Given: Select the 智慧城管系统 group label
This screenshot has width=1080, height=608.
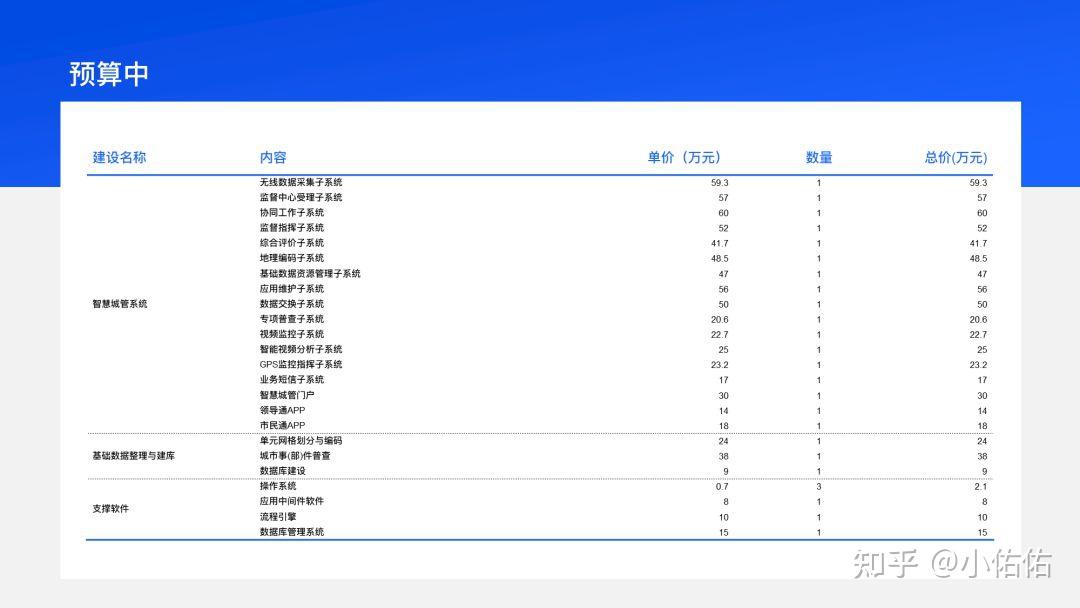Looking at the screenshot, I should tap(120, 304).
